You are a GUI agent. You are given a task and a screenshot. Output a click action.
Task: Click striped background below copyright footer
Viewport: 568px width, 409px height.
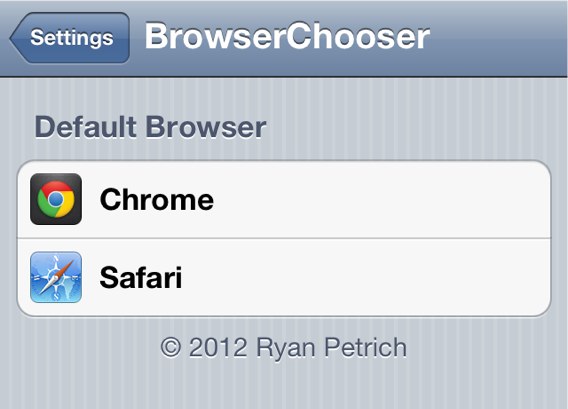pyautogui.click(x=284, y=386)
